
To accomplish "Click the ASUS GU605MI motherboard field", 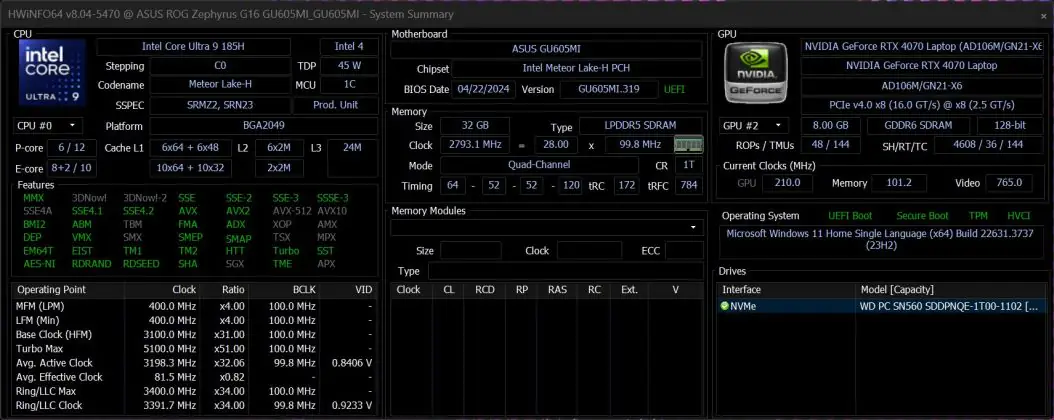I will coord(548,50).
